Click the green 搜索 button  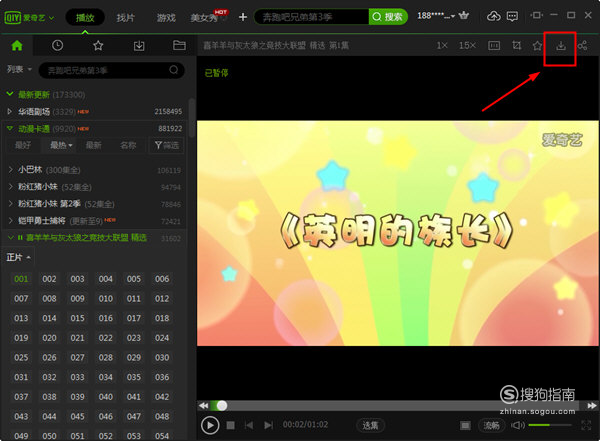[x=388, y=17]
